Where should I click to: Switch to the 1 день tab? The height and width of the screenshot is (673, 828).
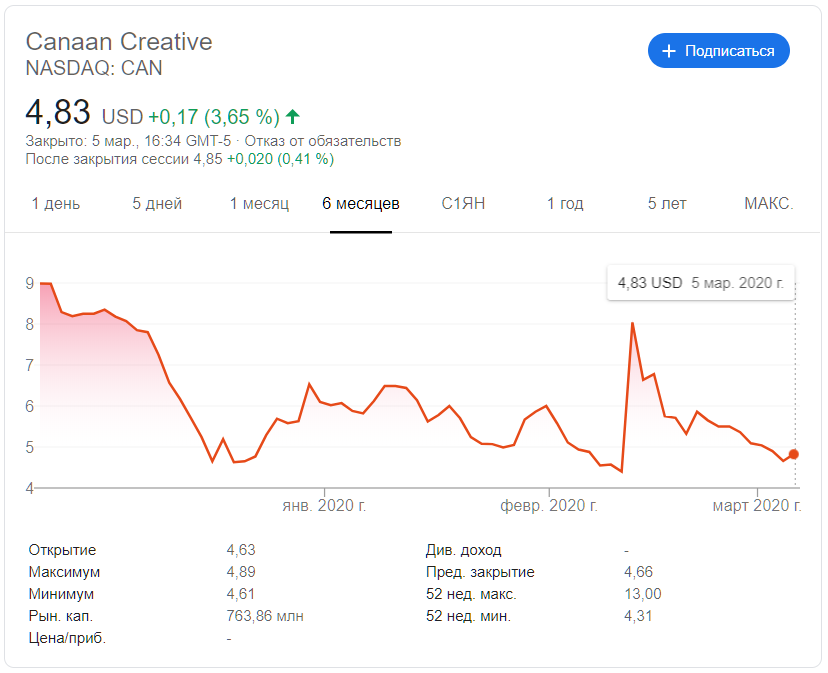[55, 203]
